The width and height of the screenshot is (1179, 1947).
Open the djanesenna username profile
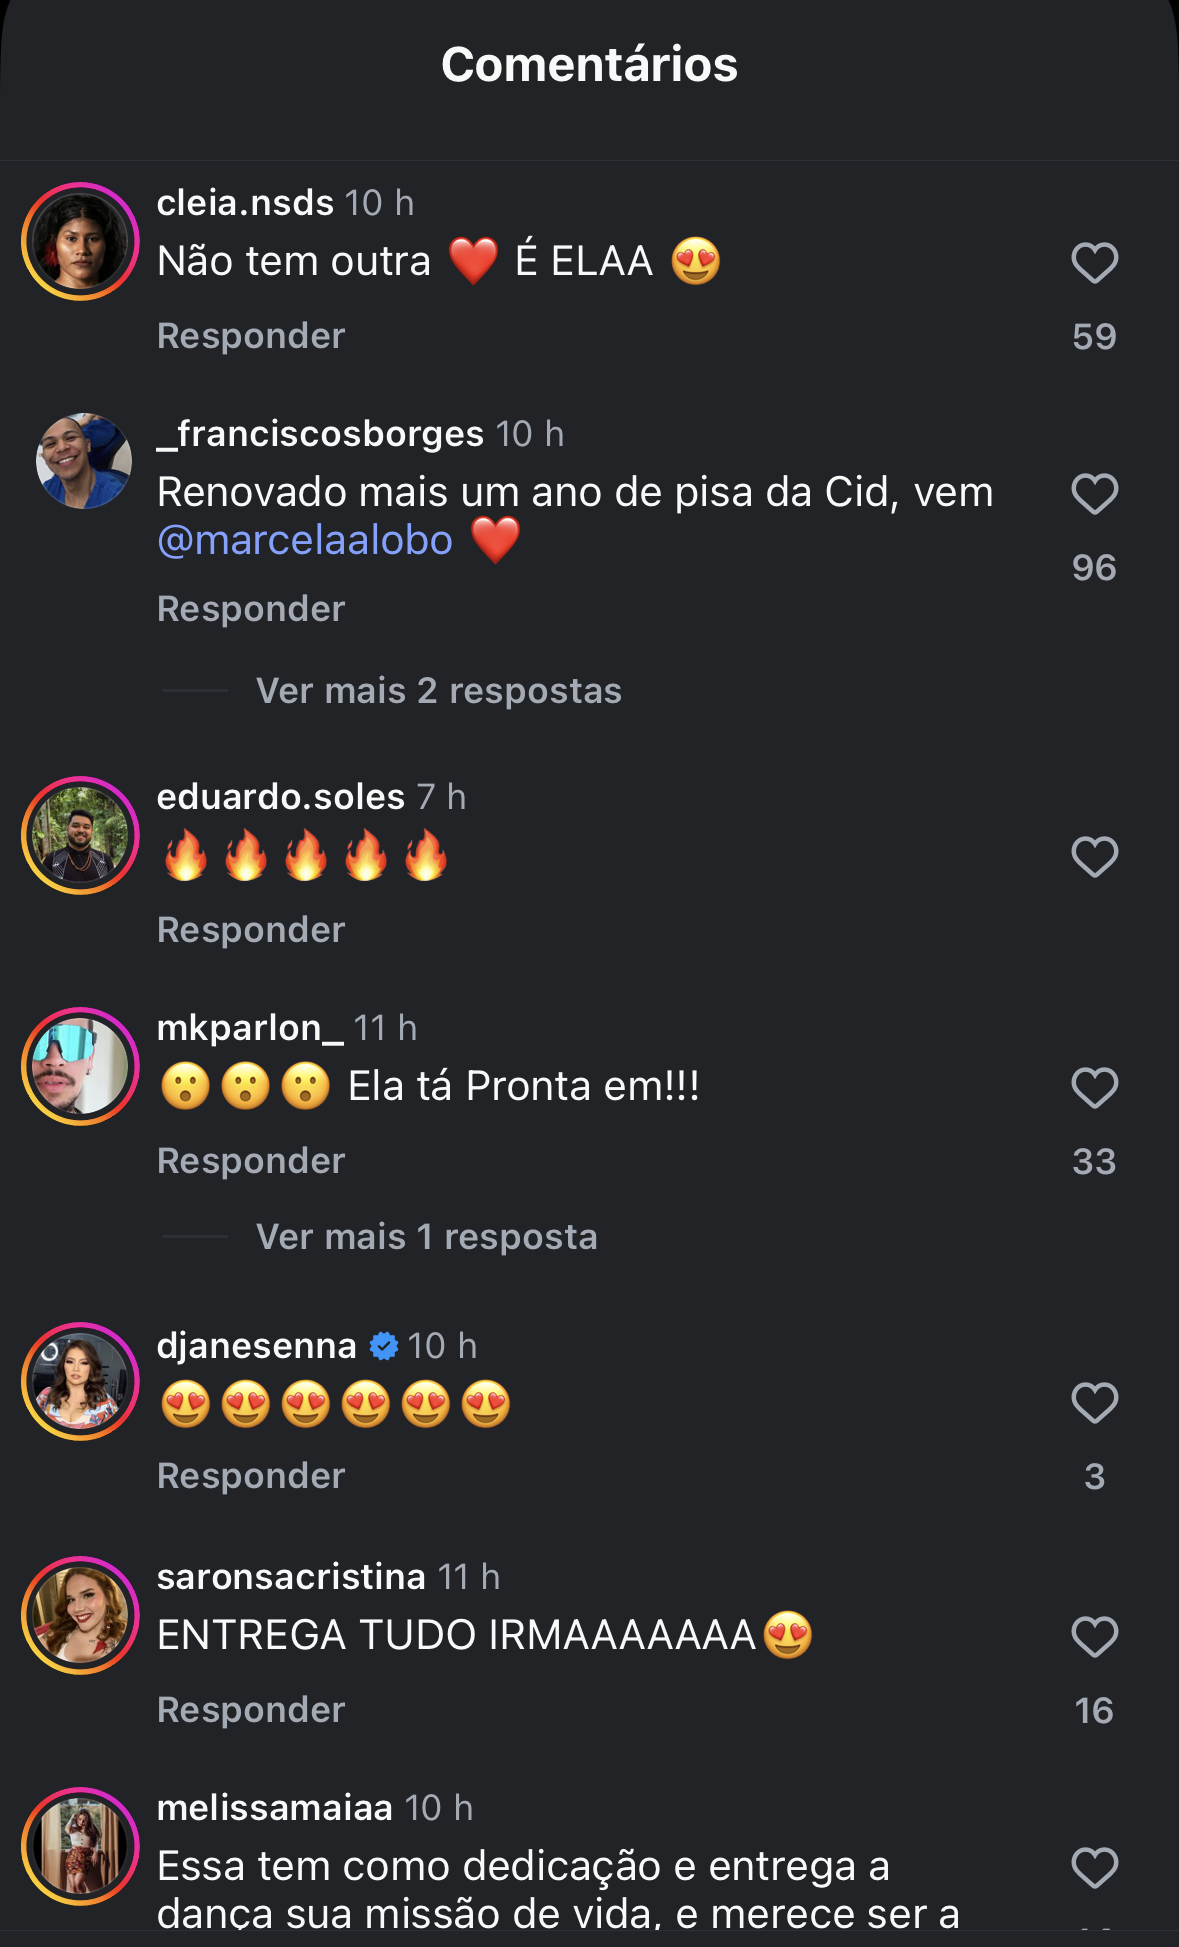(256, 1346)
